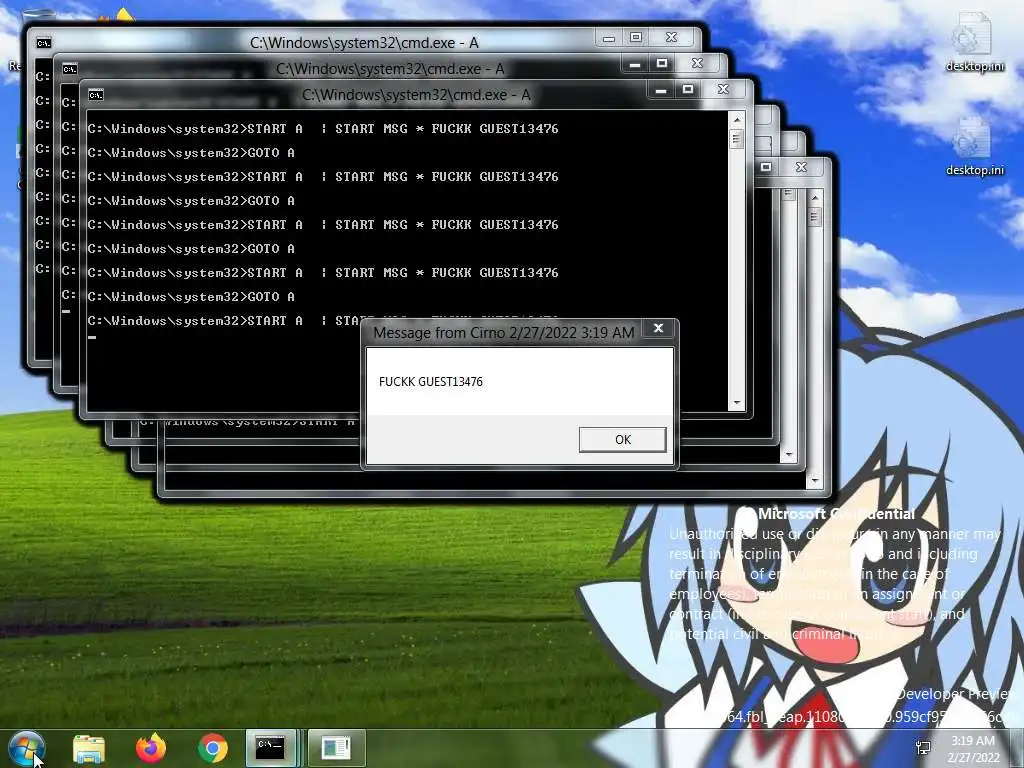The width and height of the screenshot is (1024, 768).
Task: Click the first 'START A' command line in console
Action: coord(323,129)
